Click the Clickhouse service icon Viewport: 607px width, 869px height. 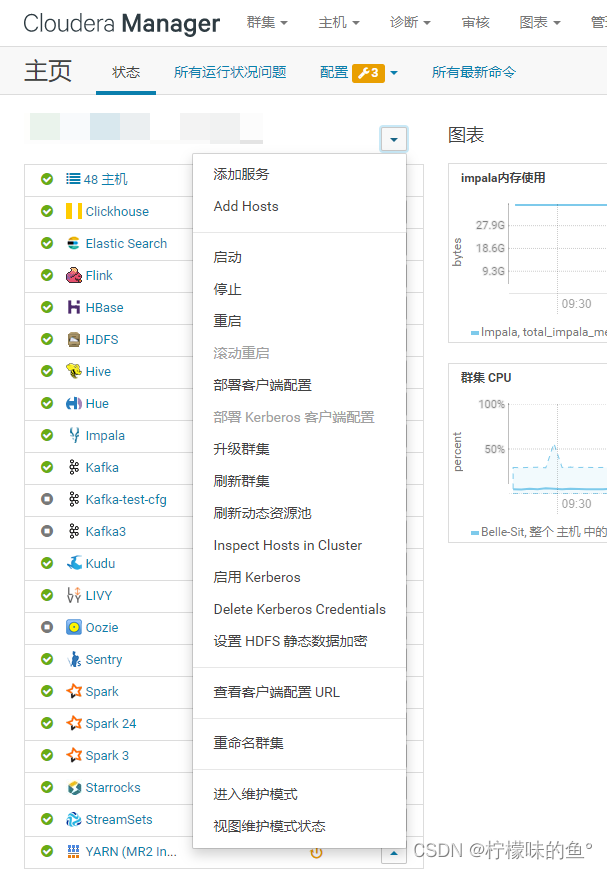74,211
